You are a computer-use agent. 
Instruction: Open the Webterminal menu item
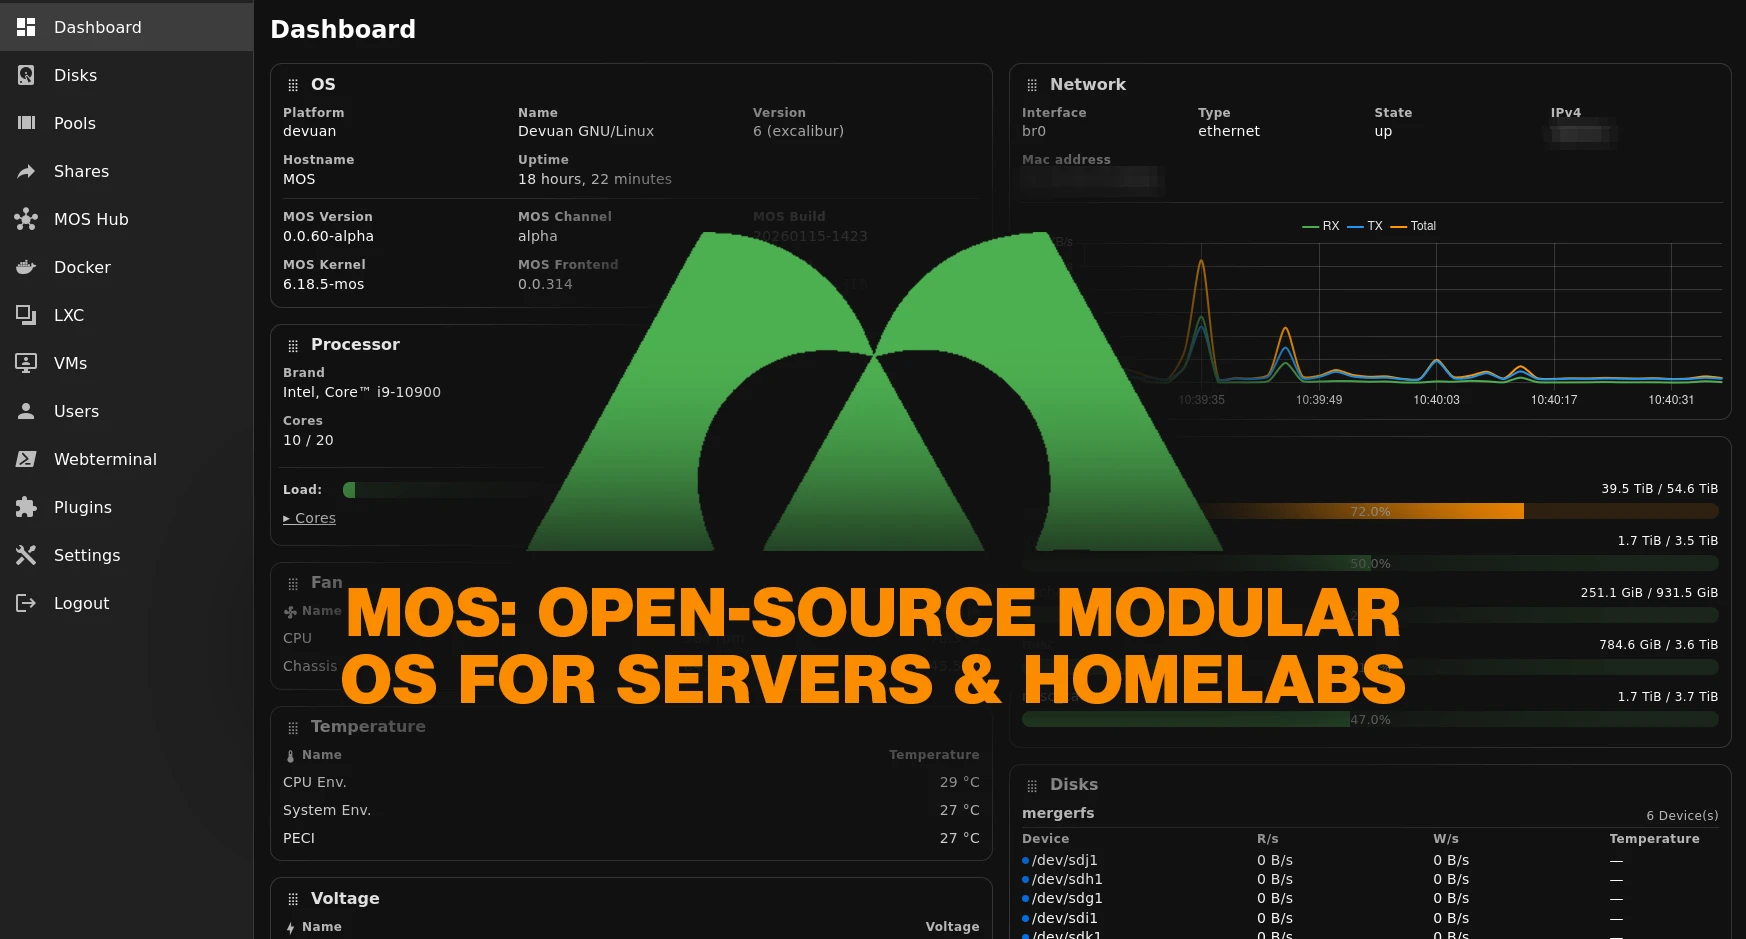105,459
